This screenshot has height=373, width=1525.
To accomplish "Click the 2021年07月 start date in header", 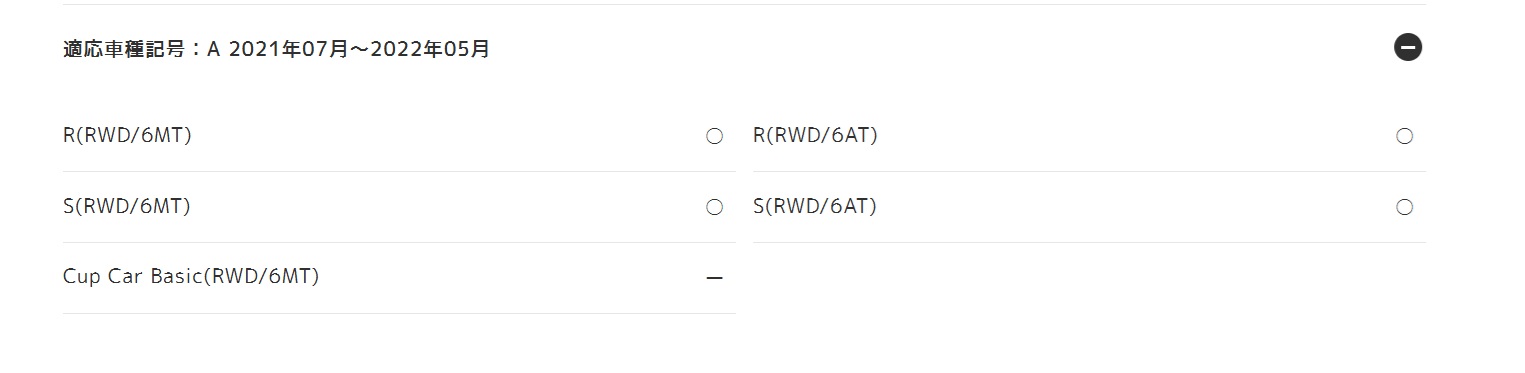I will pos(288,49).
